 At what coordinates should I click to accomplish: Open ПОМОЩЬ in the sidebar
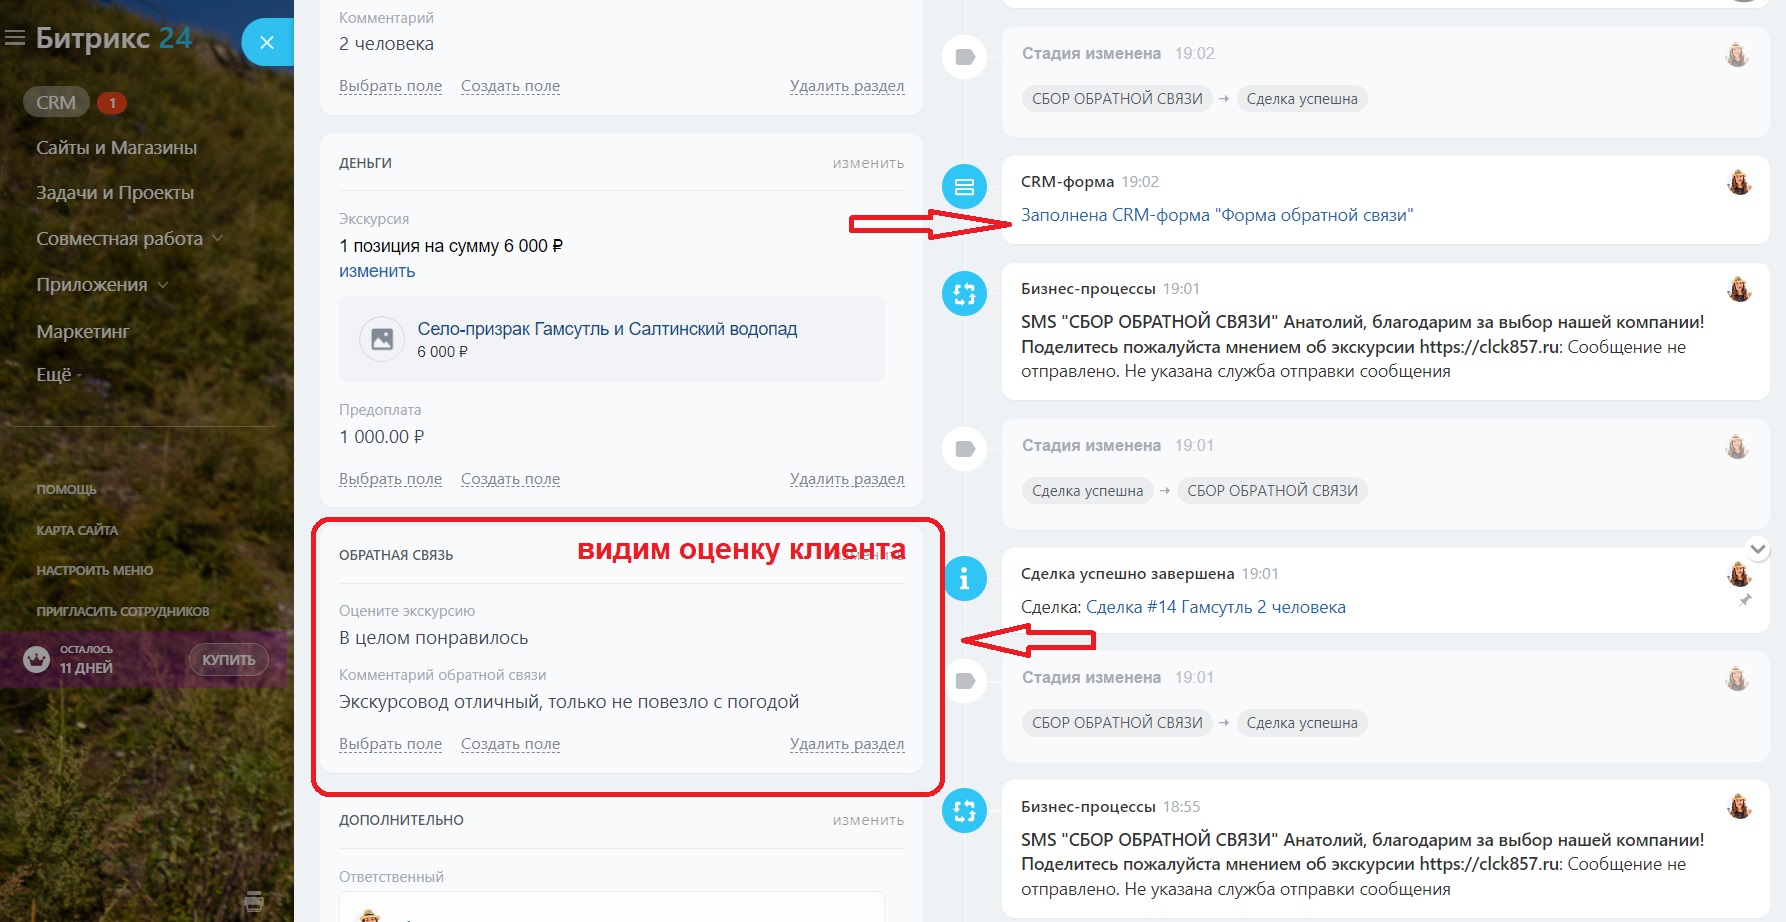[x=66, y=489]
